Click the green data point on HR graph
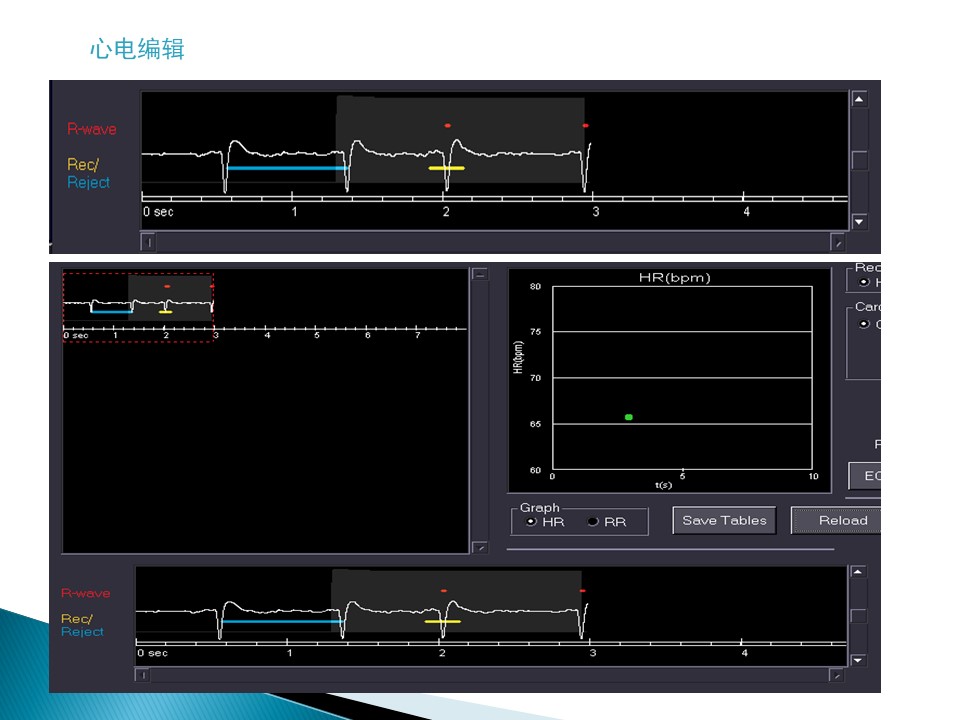The height and width of the screenshot is (720, 960). click(628, 416)
